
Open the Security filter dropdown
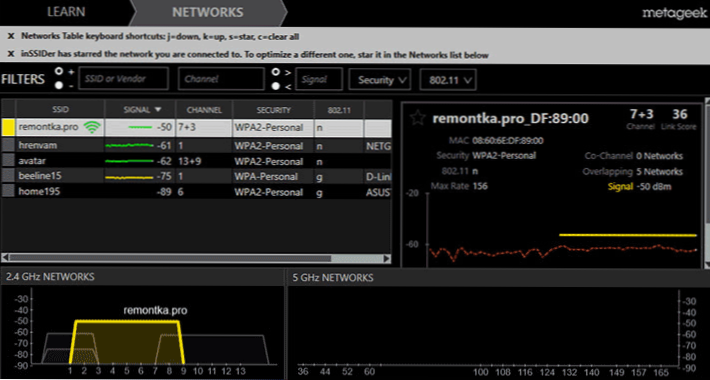(x=379, y=80)
